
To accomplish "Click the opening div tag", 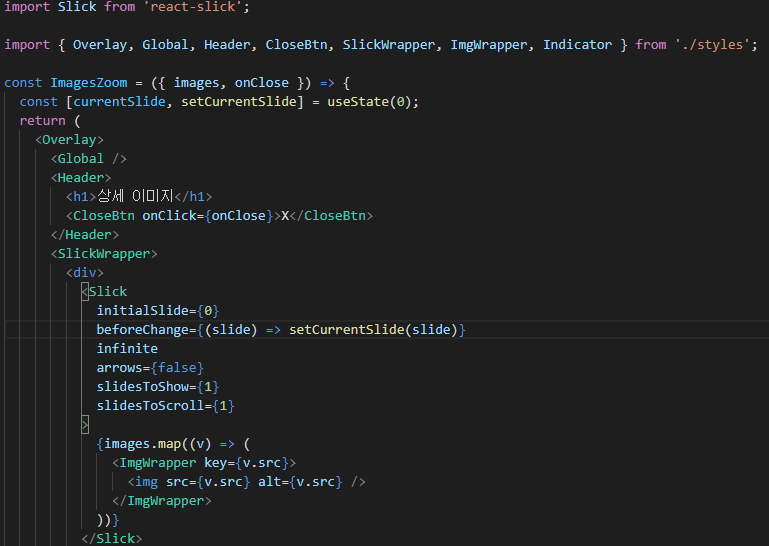I will pos(85,273).
